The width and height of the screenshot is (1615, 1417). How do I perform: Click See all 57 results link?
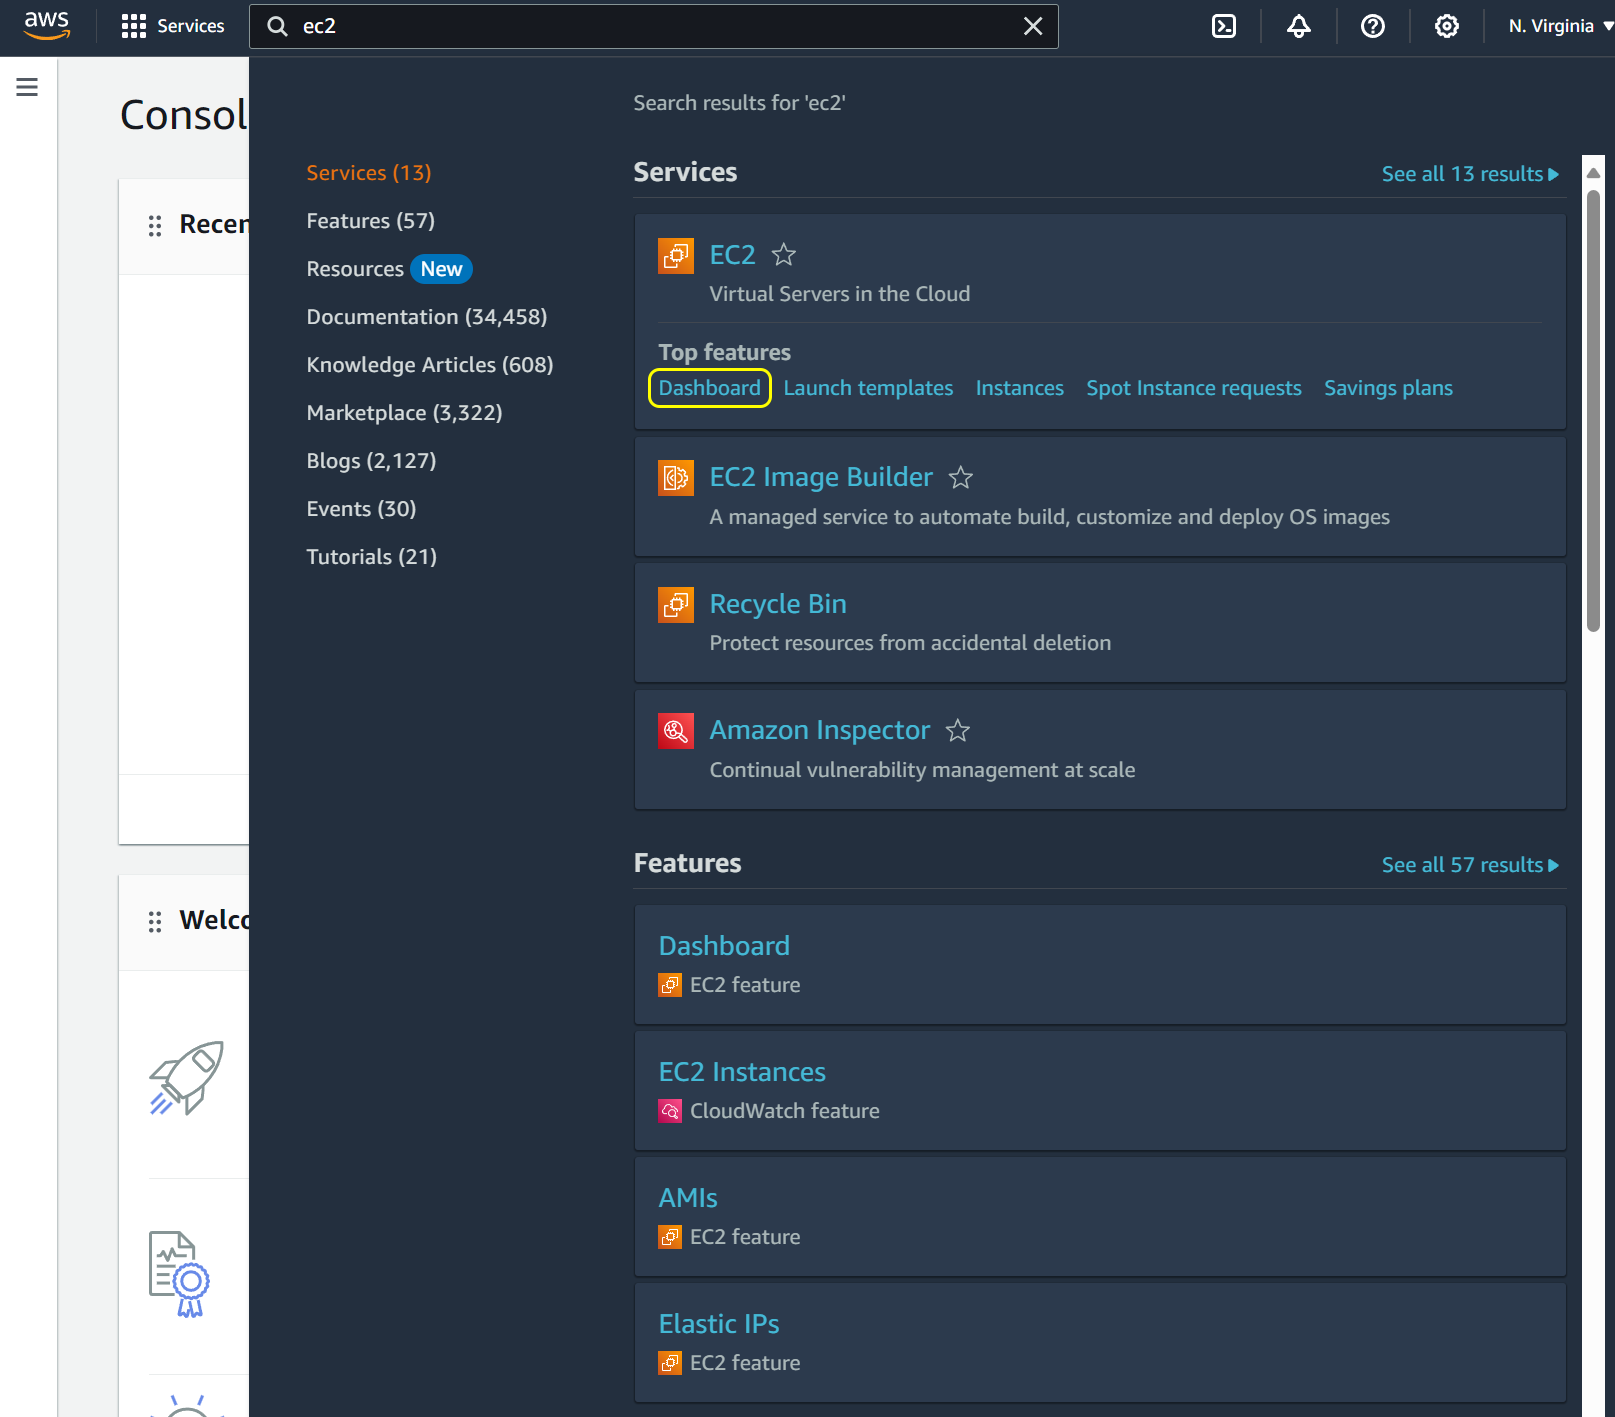1470,865
